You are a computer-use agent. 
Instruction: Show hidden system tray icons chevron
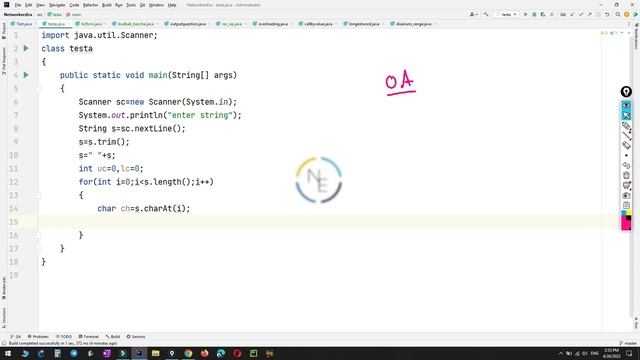pyautogui.click(x=560, y=353)
